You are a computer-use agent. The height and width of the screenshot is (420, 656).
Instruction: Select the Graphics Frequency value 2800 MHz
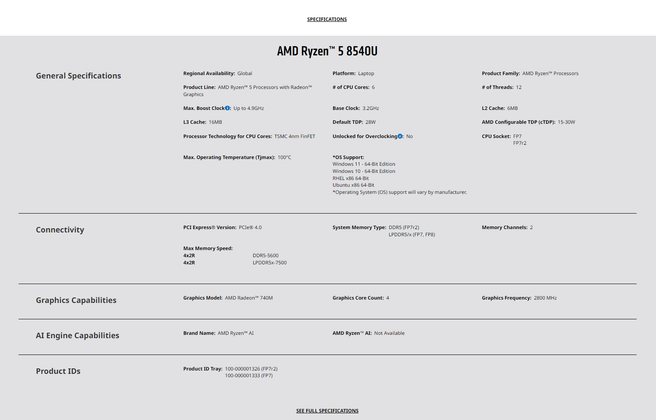(x=545, y=298)
